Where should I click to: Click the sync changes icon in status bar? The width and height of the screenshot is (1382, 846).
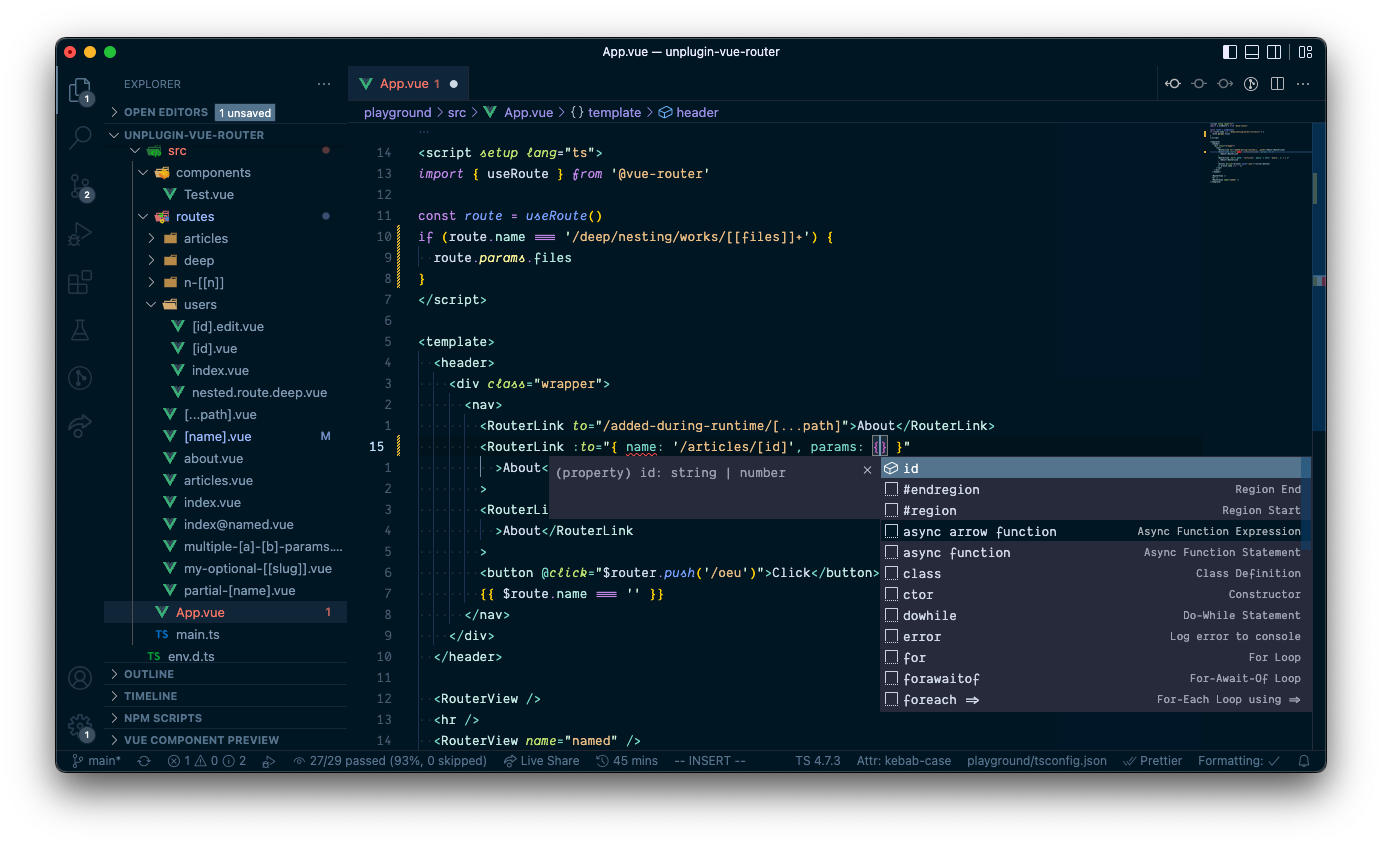(144, 761)
